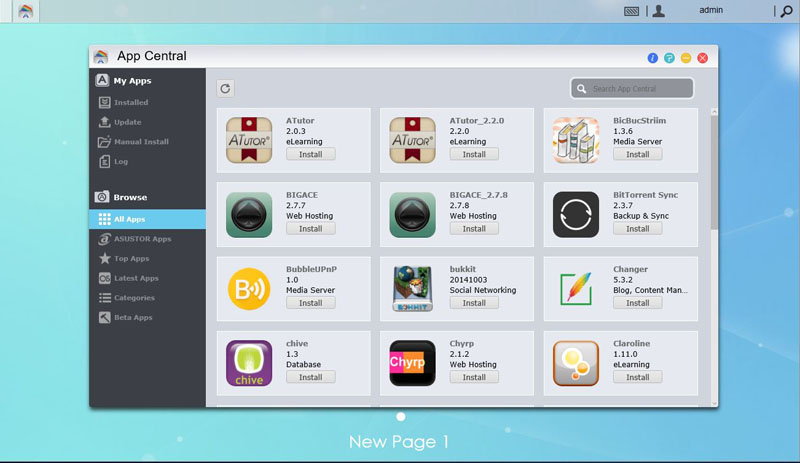
Task: Install ATutor 2.0.3
Action: pyautogui.click(x=310, y=154)
